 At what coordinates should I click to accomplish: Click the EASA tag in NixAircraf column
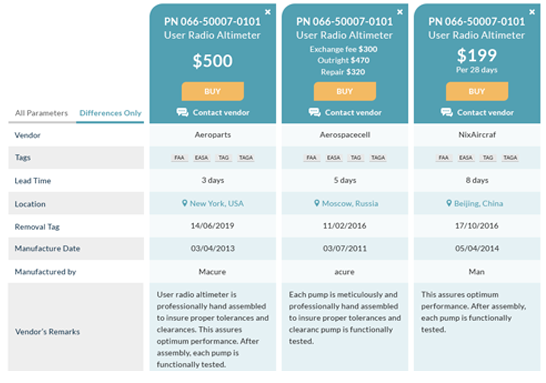[x=466, y=158]
